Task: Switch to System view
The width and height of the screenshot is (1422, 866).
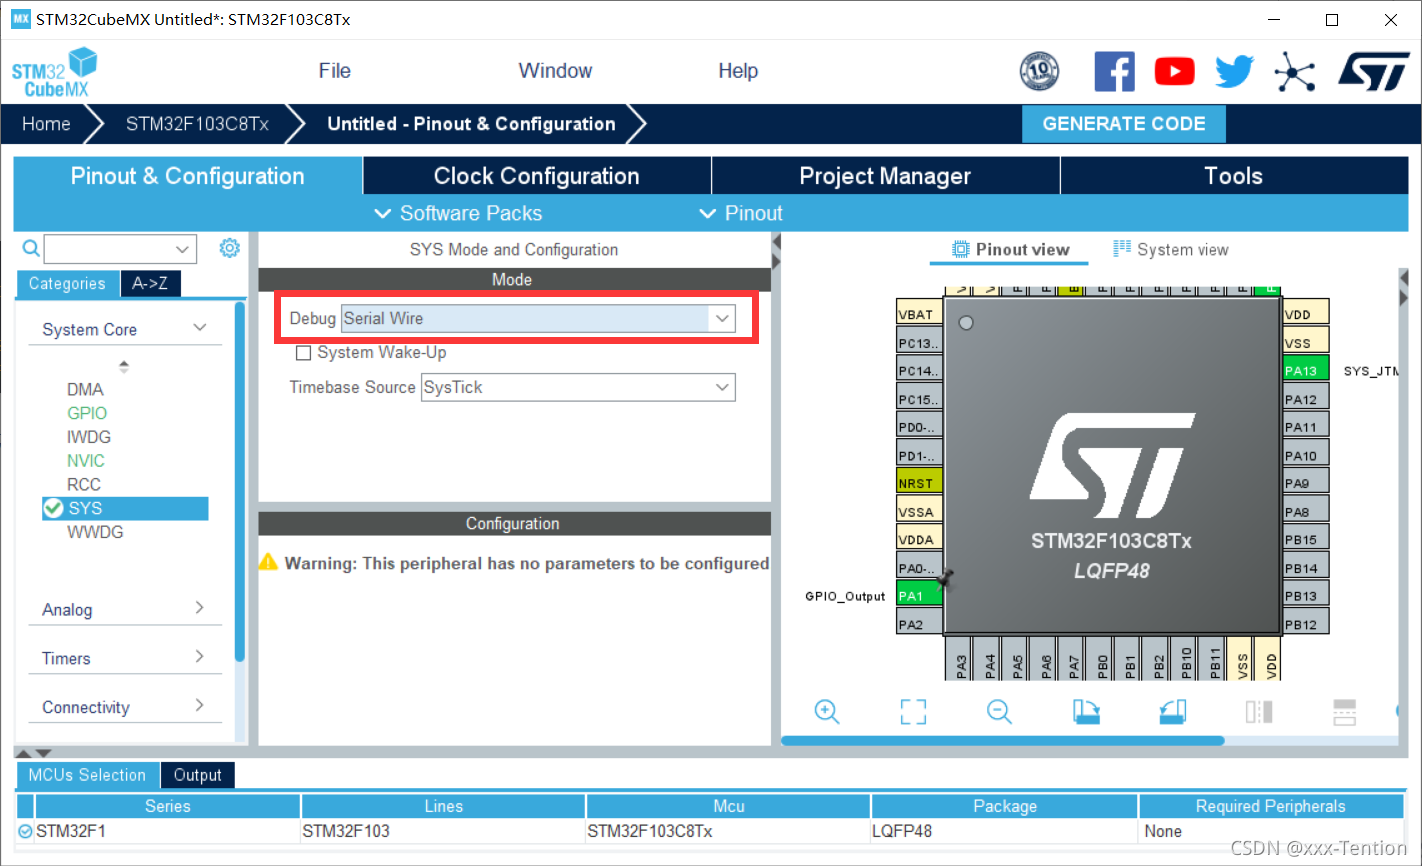Action: click(1171, 249)
